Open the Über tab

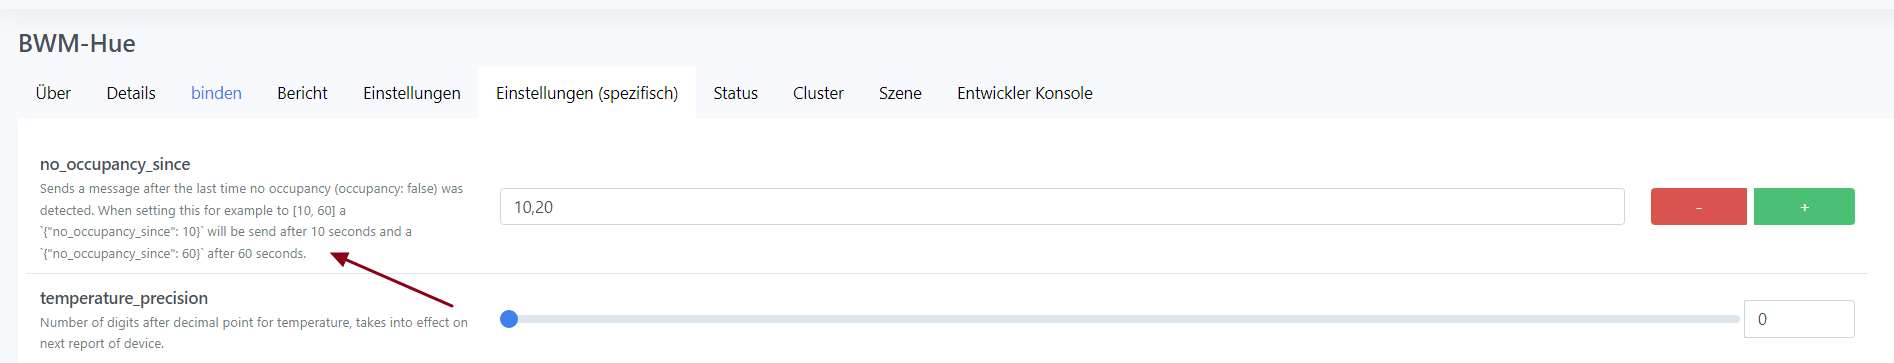(x=53, y=93)
